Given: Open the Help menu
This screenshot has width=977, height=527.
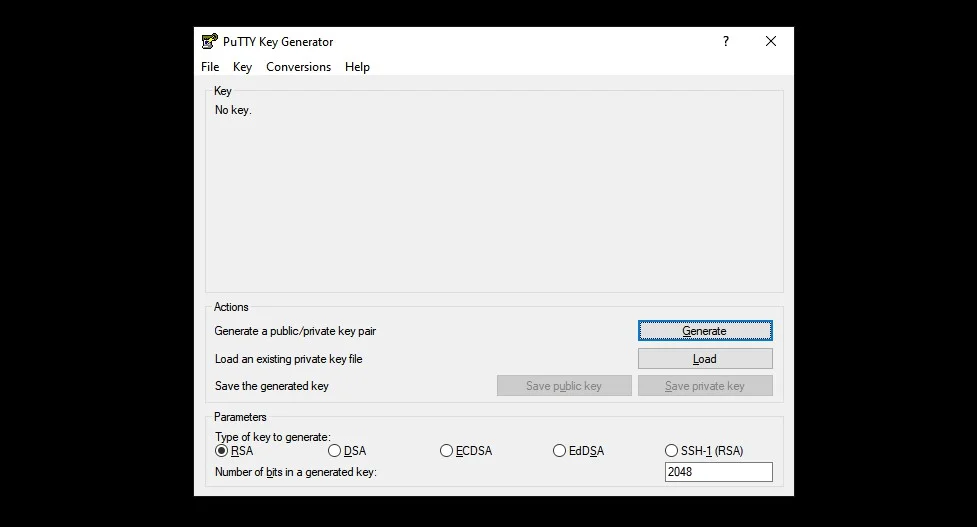Looking at the screenshot, I should [357, 67].
